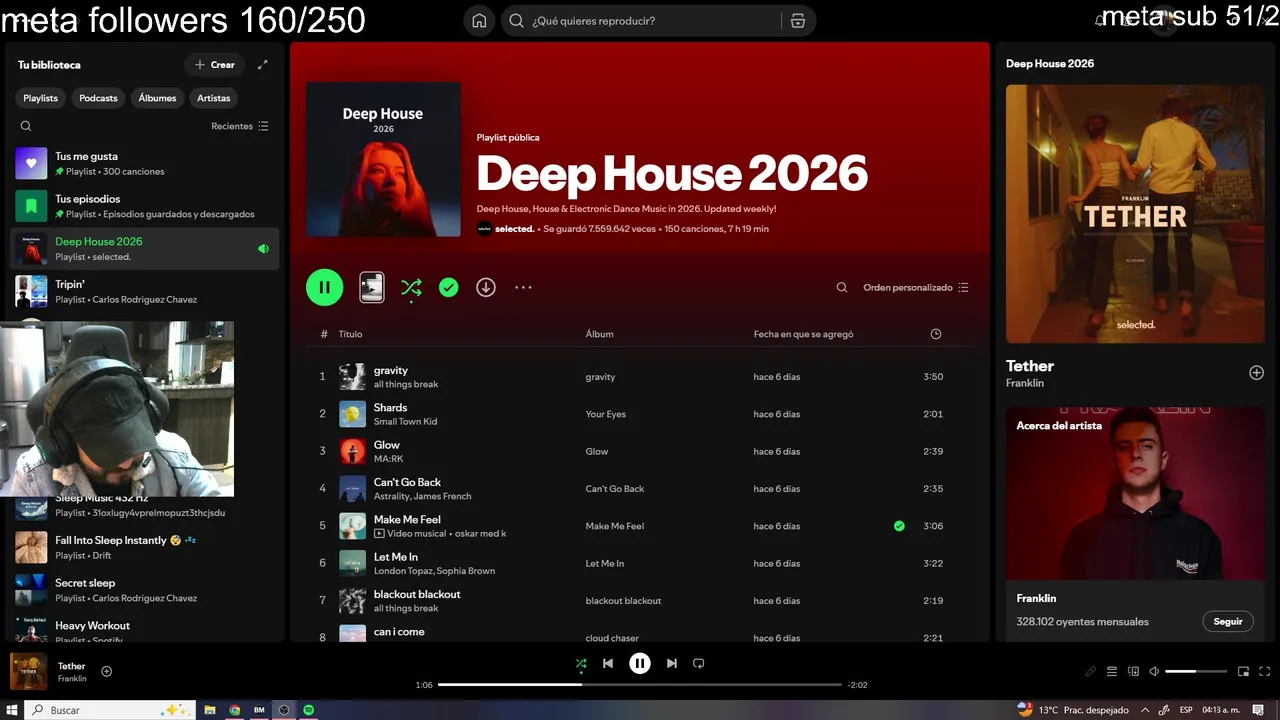Mute audio with speaker icon
The height and width of the screenshot is (720, 1280).
1154,671
